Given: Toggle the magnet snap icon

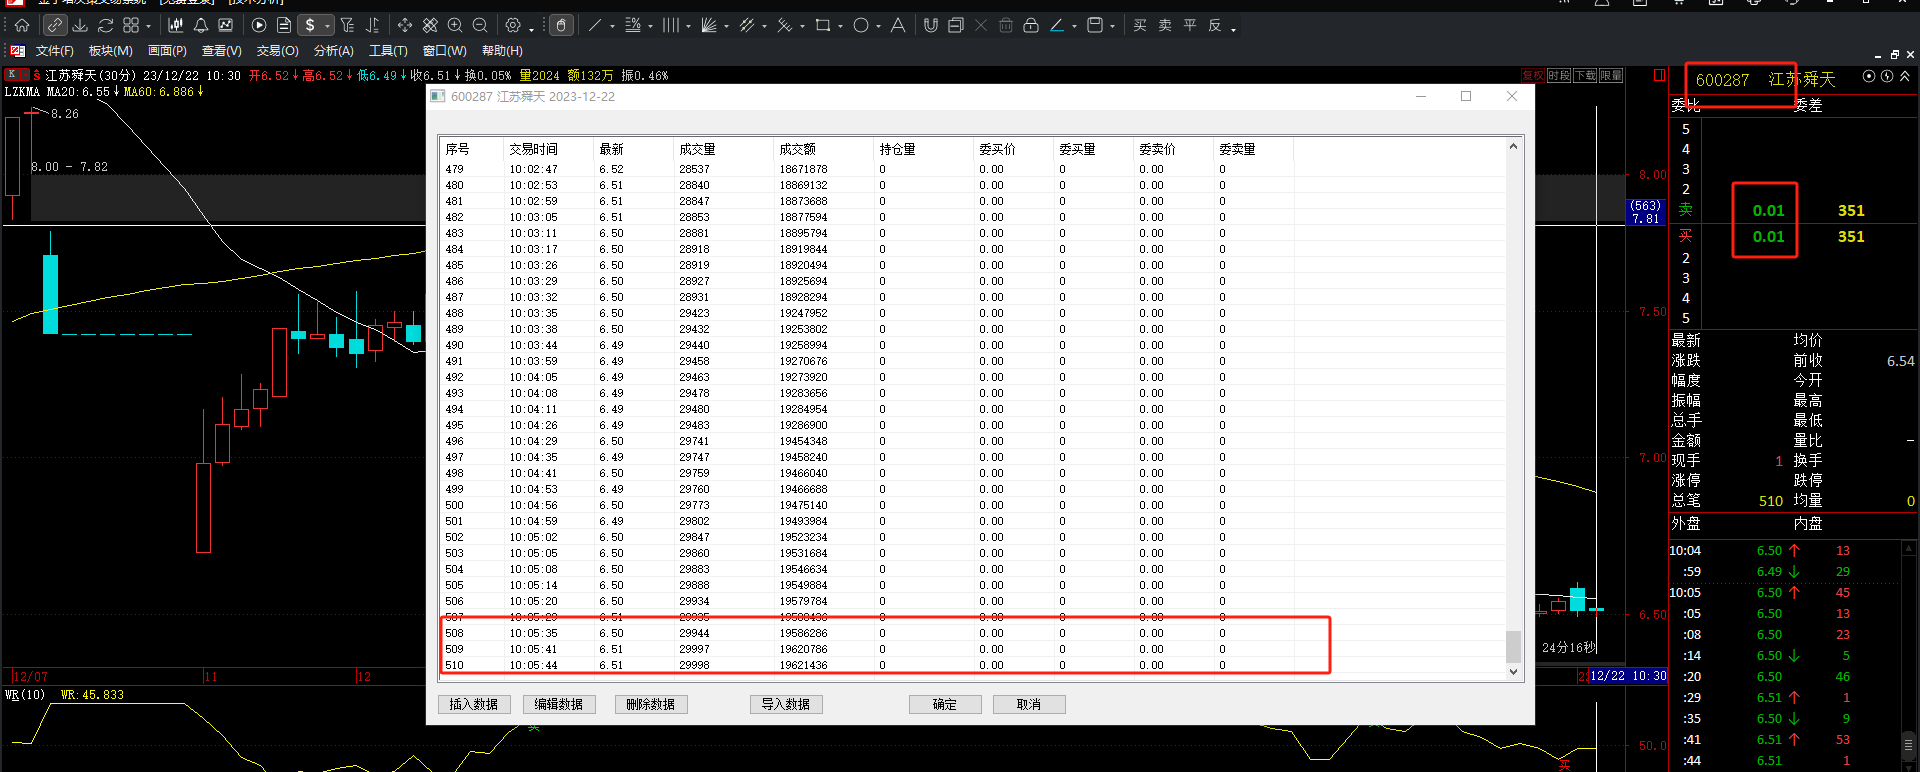Looking at the screenshot, I should click(931, 25).
